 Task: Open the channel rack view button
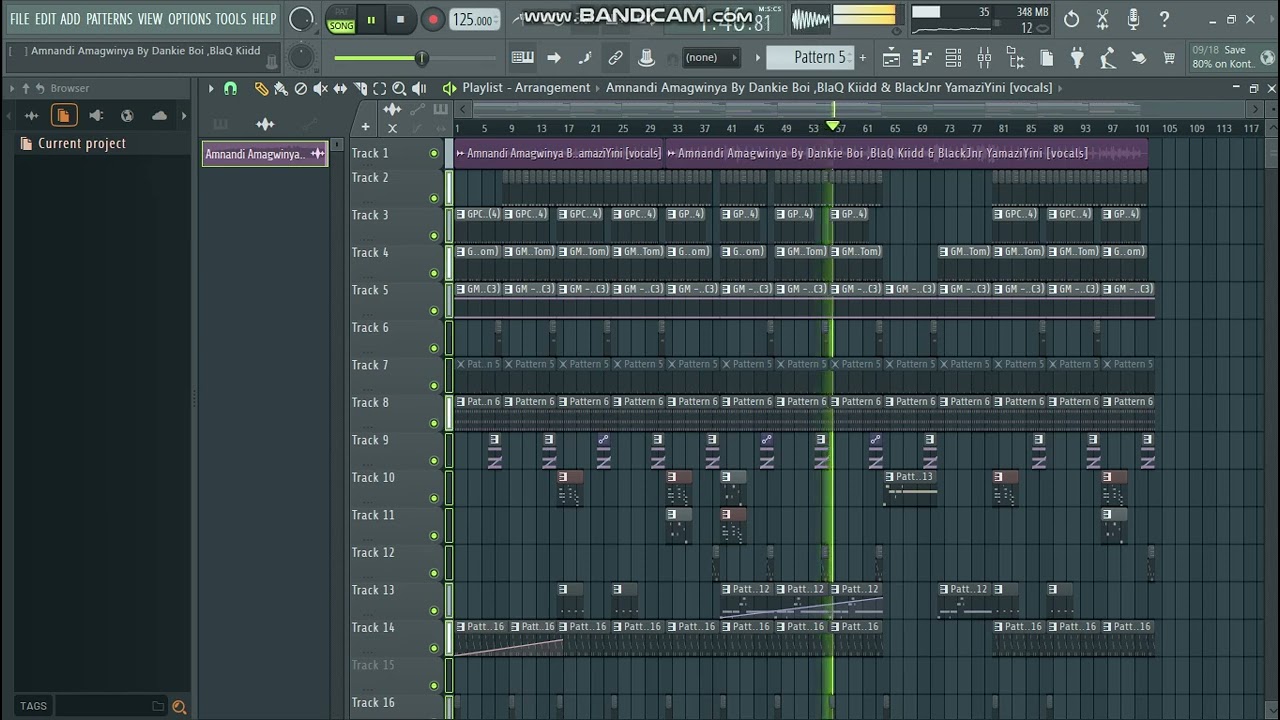click(x=953, y=58)
